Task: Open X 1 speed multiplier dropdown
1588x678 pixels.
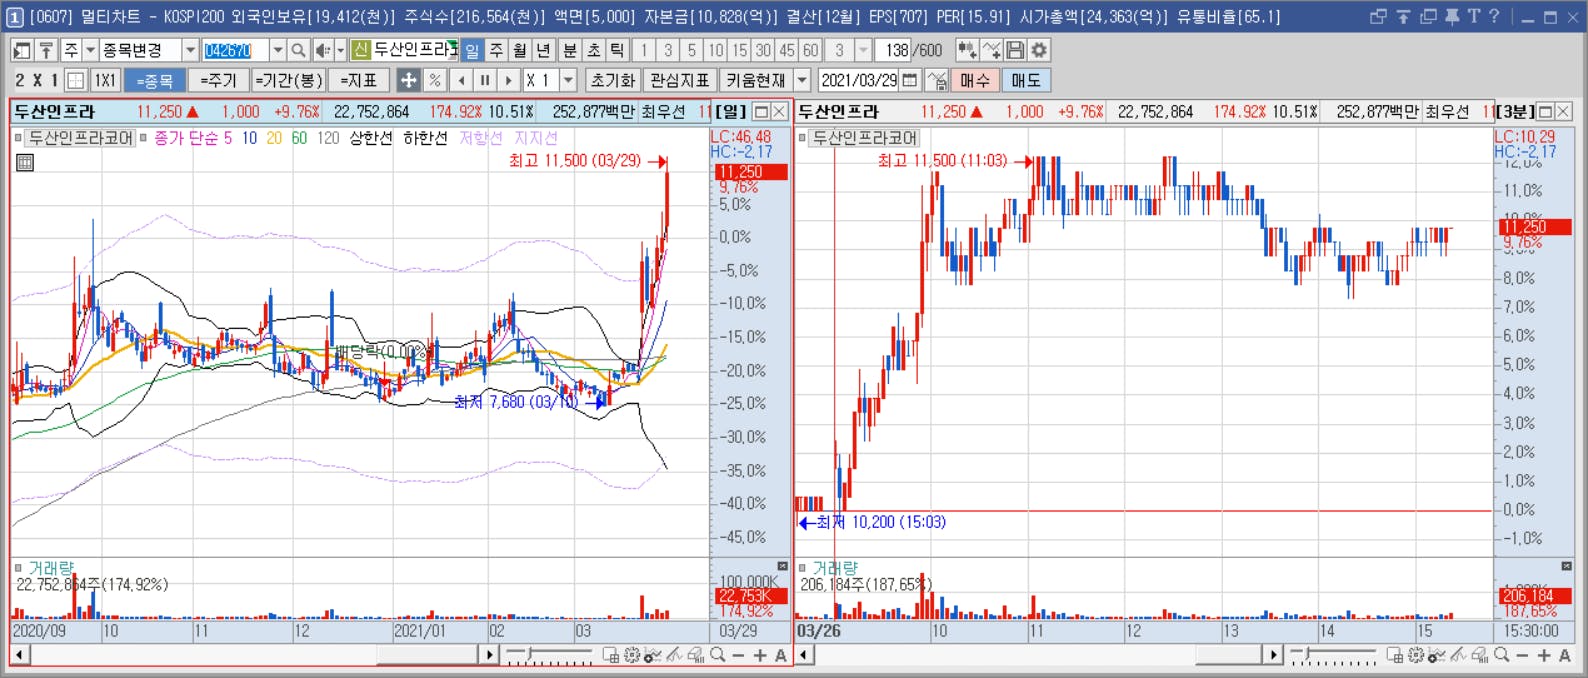Action: 569,80
